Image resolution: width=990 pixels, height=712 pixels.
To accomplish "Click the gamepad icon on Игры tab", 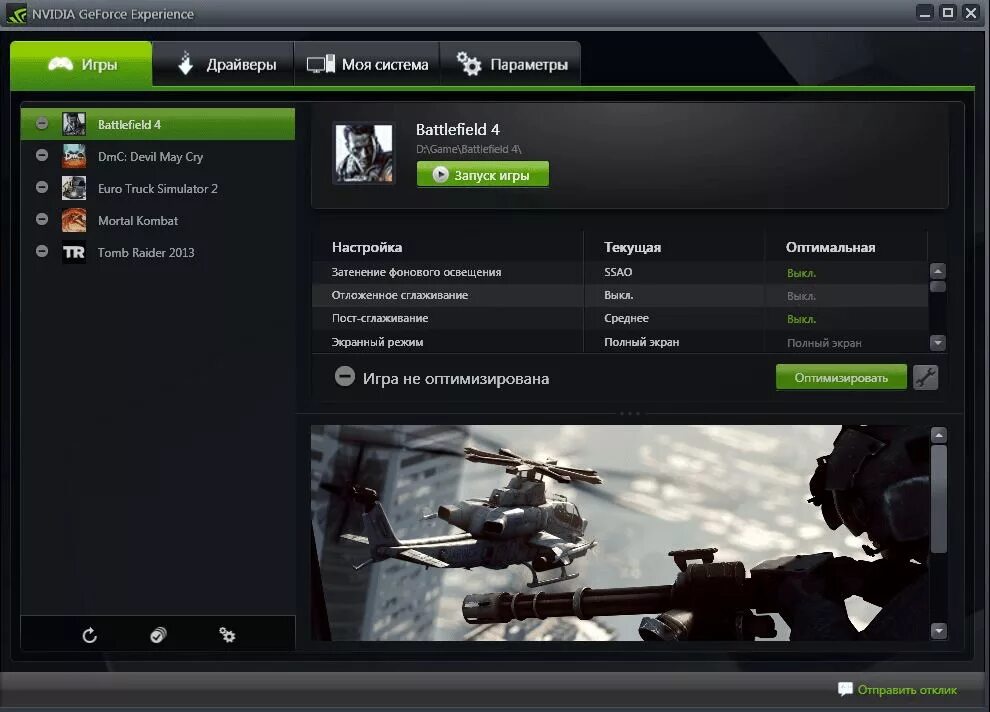I will pos(61,64).
